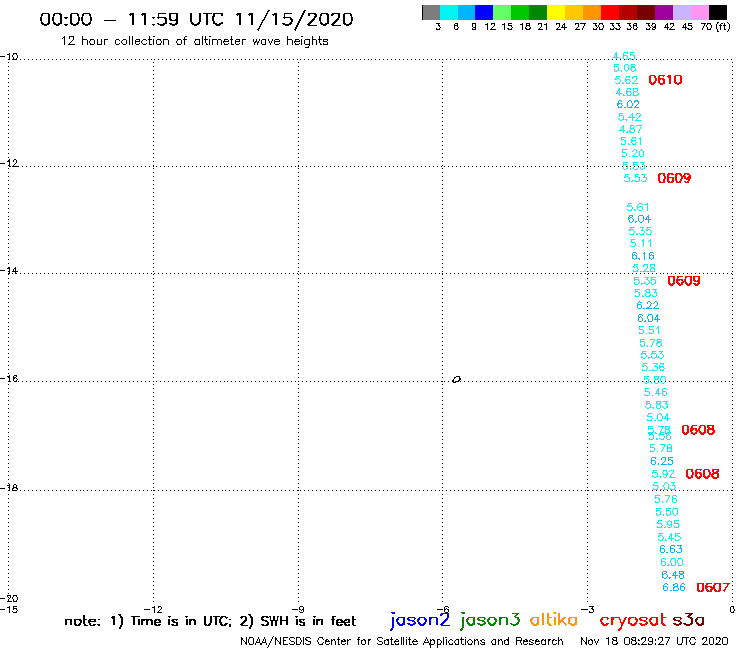
Task: Click the wave height reading 4.68
Action: pos(627,92)
